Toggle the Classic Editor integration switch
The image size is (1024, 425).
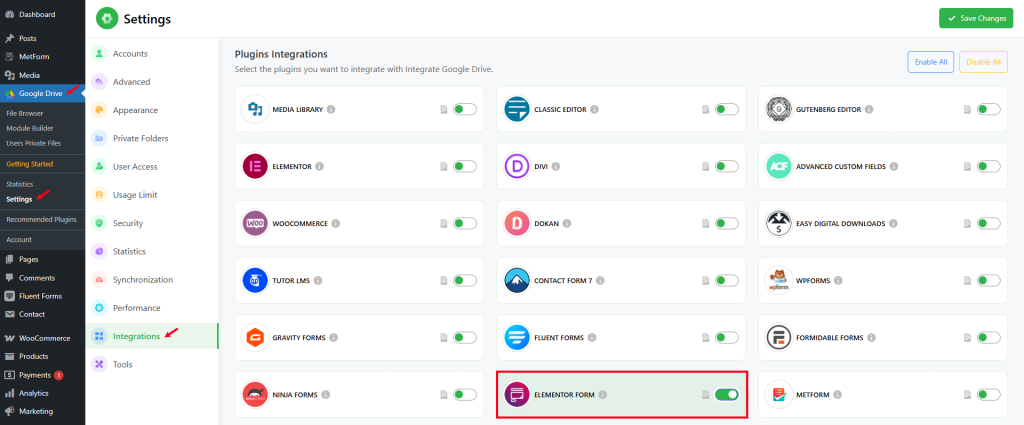pos(727,110)
